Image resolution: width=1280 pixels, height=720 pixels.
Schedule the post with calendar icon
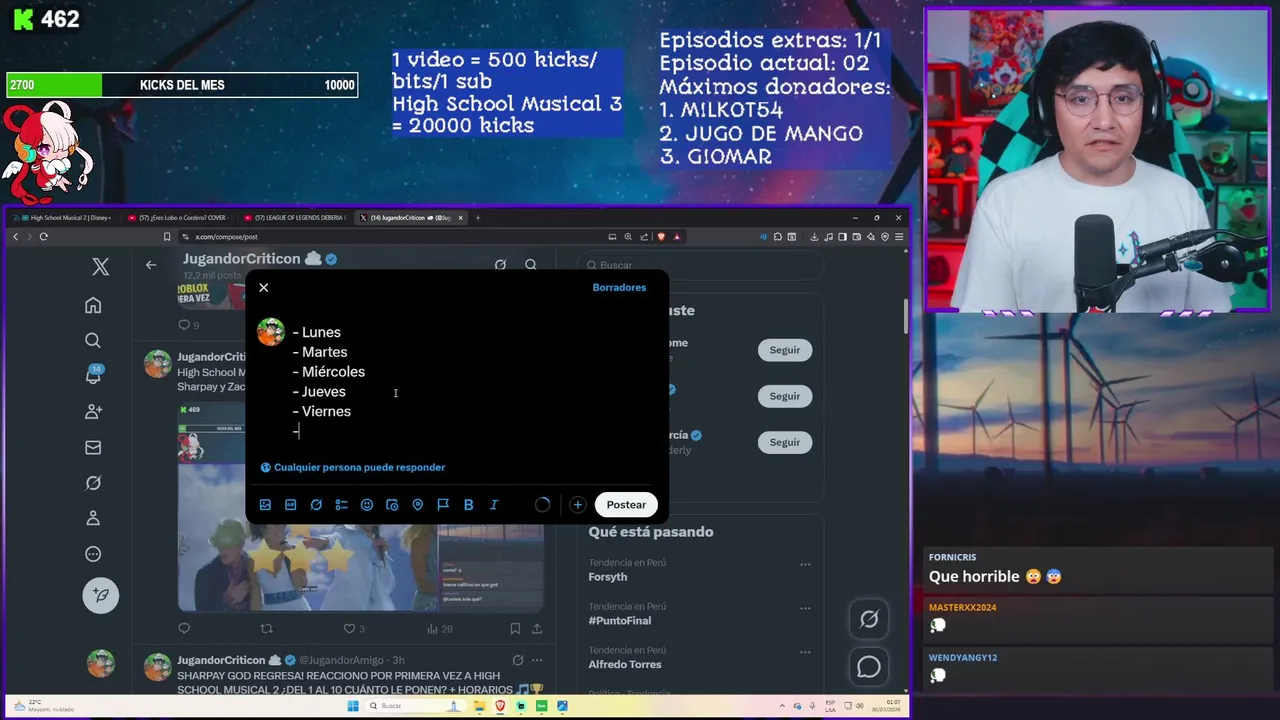(392, 505)
